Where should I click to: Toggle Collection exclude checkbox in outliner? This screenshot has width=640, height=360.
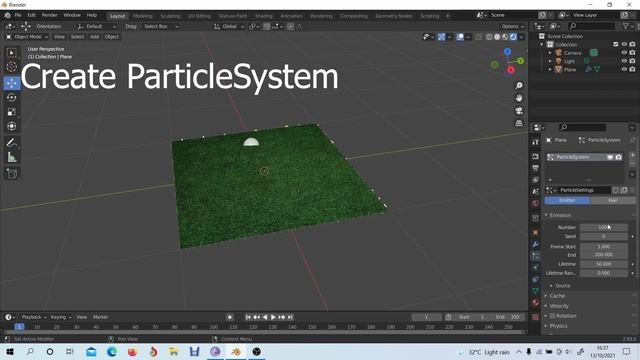coord(616,44)
